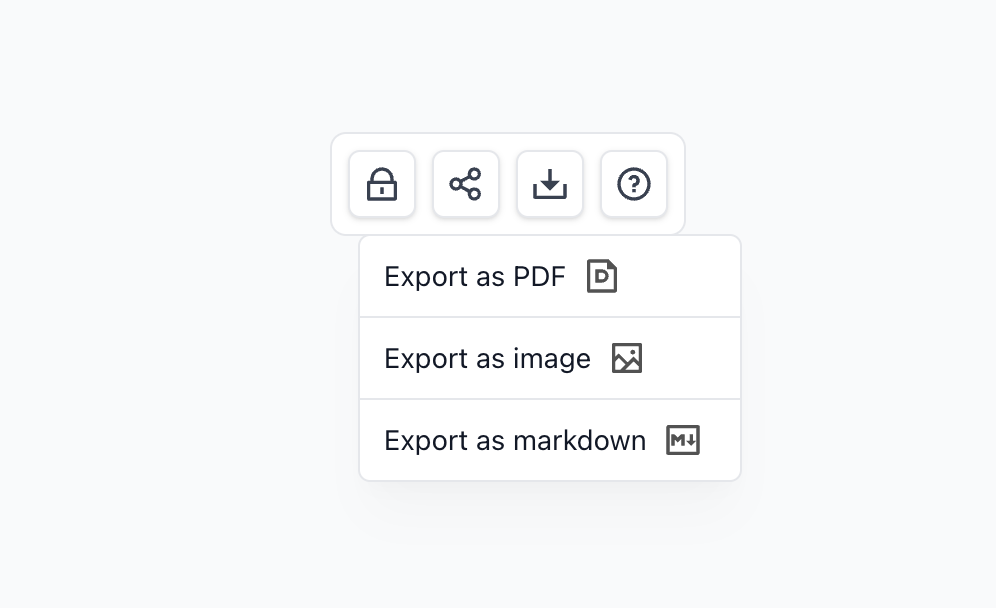996x608 pixels.
Task: Get help from the circled question mark
Action: click(634, 184)
